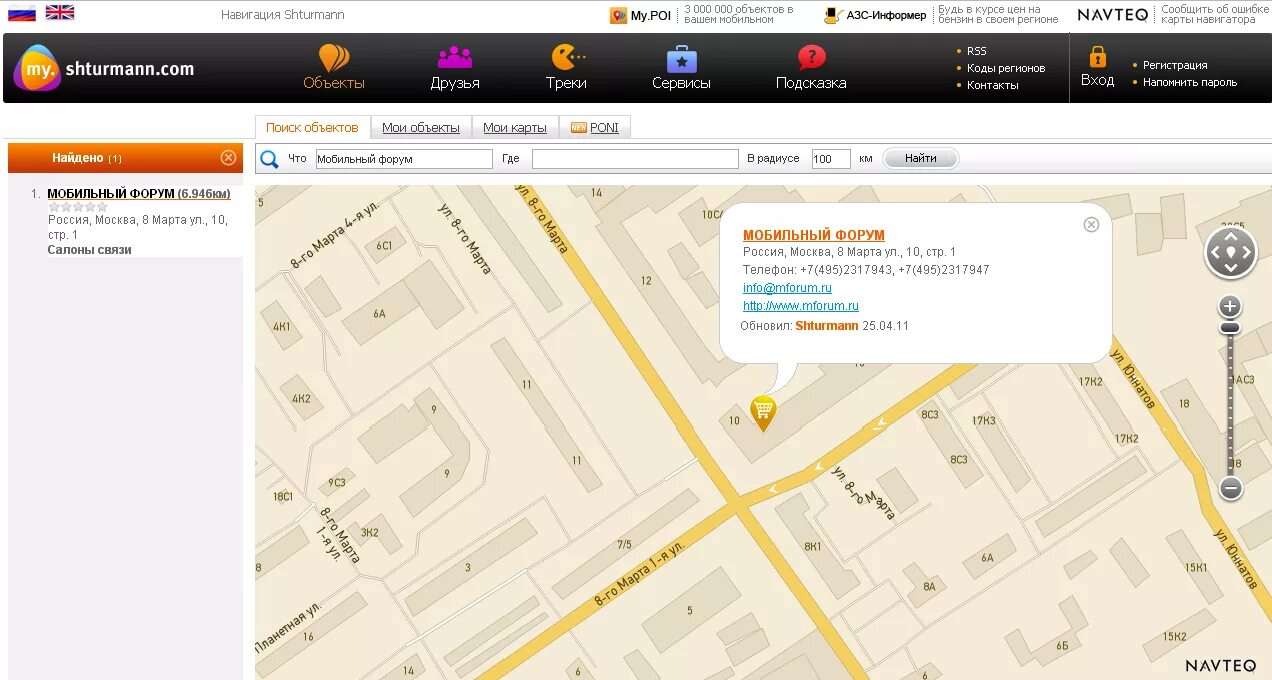Viewport: 1272px width, 680px height.
Task: Zoom out with the minus button
Action: [1231, 488]
